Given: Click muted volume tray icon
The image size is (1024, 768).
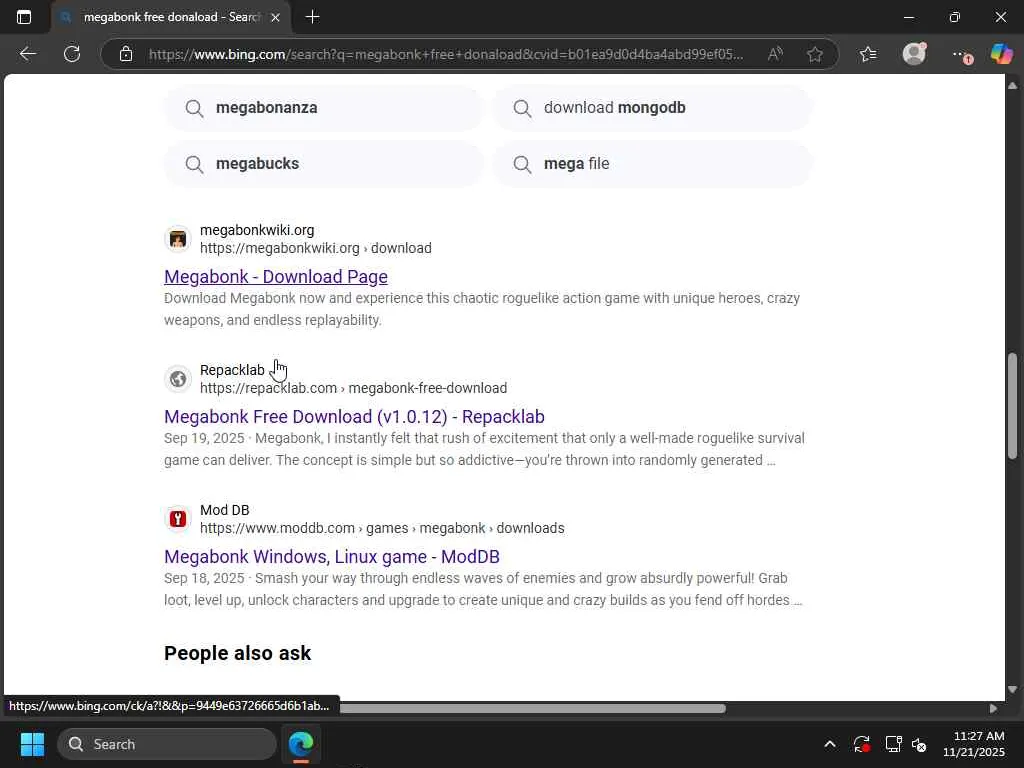Looking at the screenshot, I should coord(919,744).
